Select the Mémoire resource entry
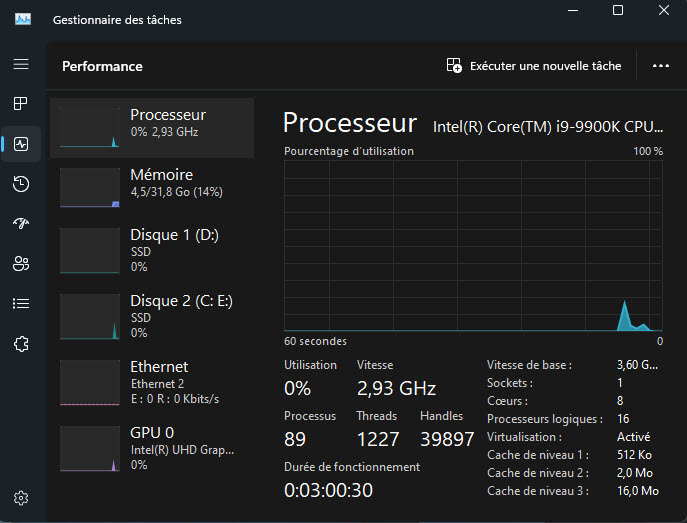Screen dimensions: 687x523 coord(151,183)
